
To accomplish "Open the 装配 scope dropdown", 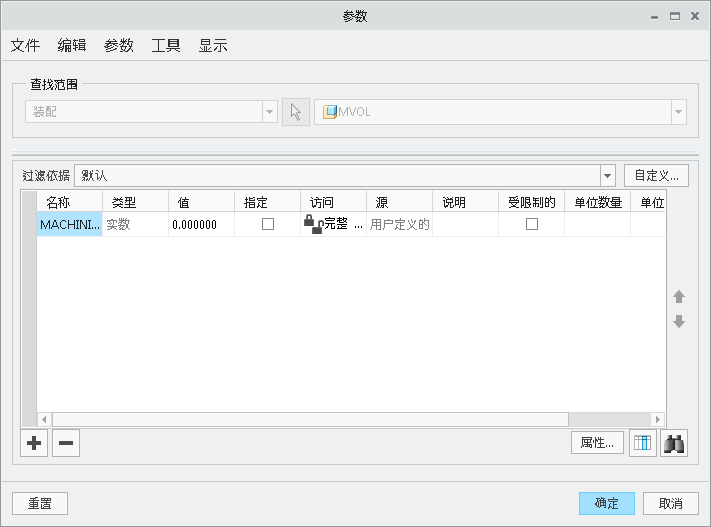I will [269, 112].
